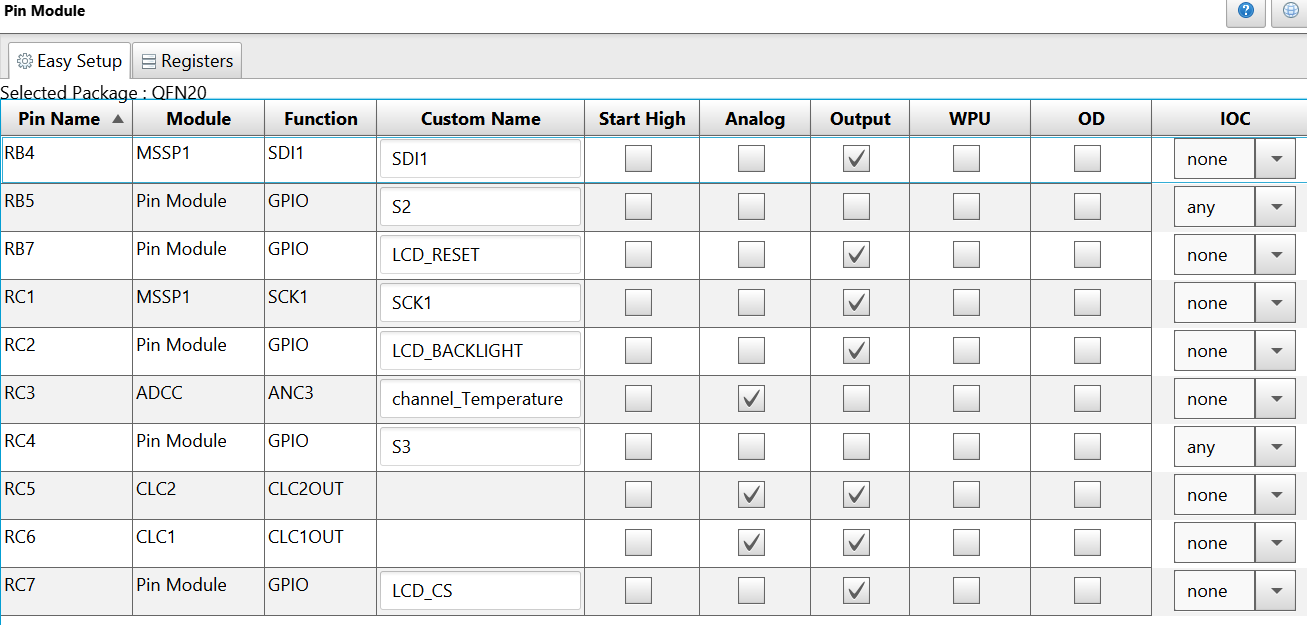Viewport: 1307px width, 625px height.
Task: Expand IOC dropdown arrow for RC4 row
Action: (x=1275, y=447)
